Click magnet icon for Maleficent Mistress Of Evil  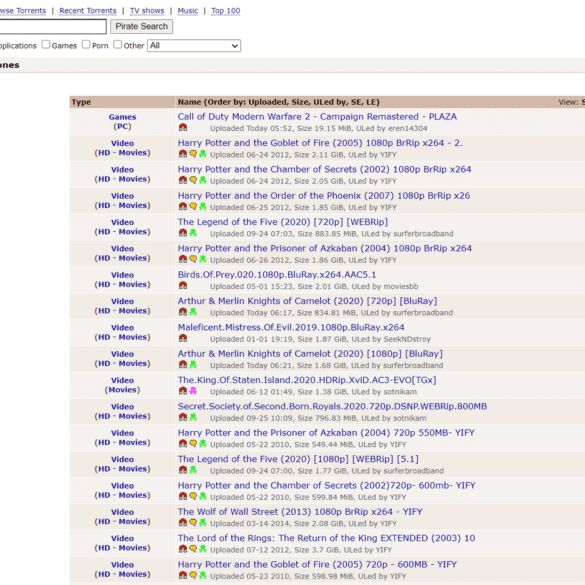pos(183,338)
